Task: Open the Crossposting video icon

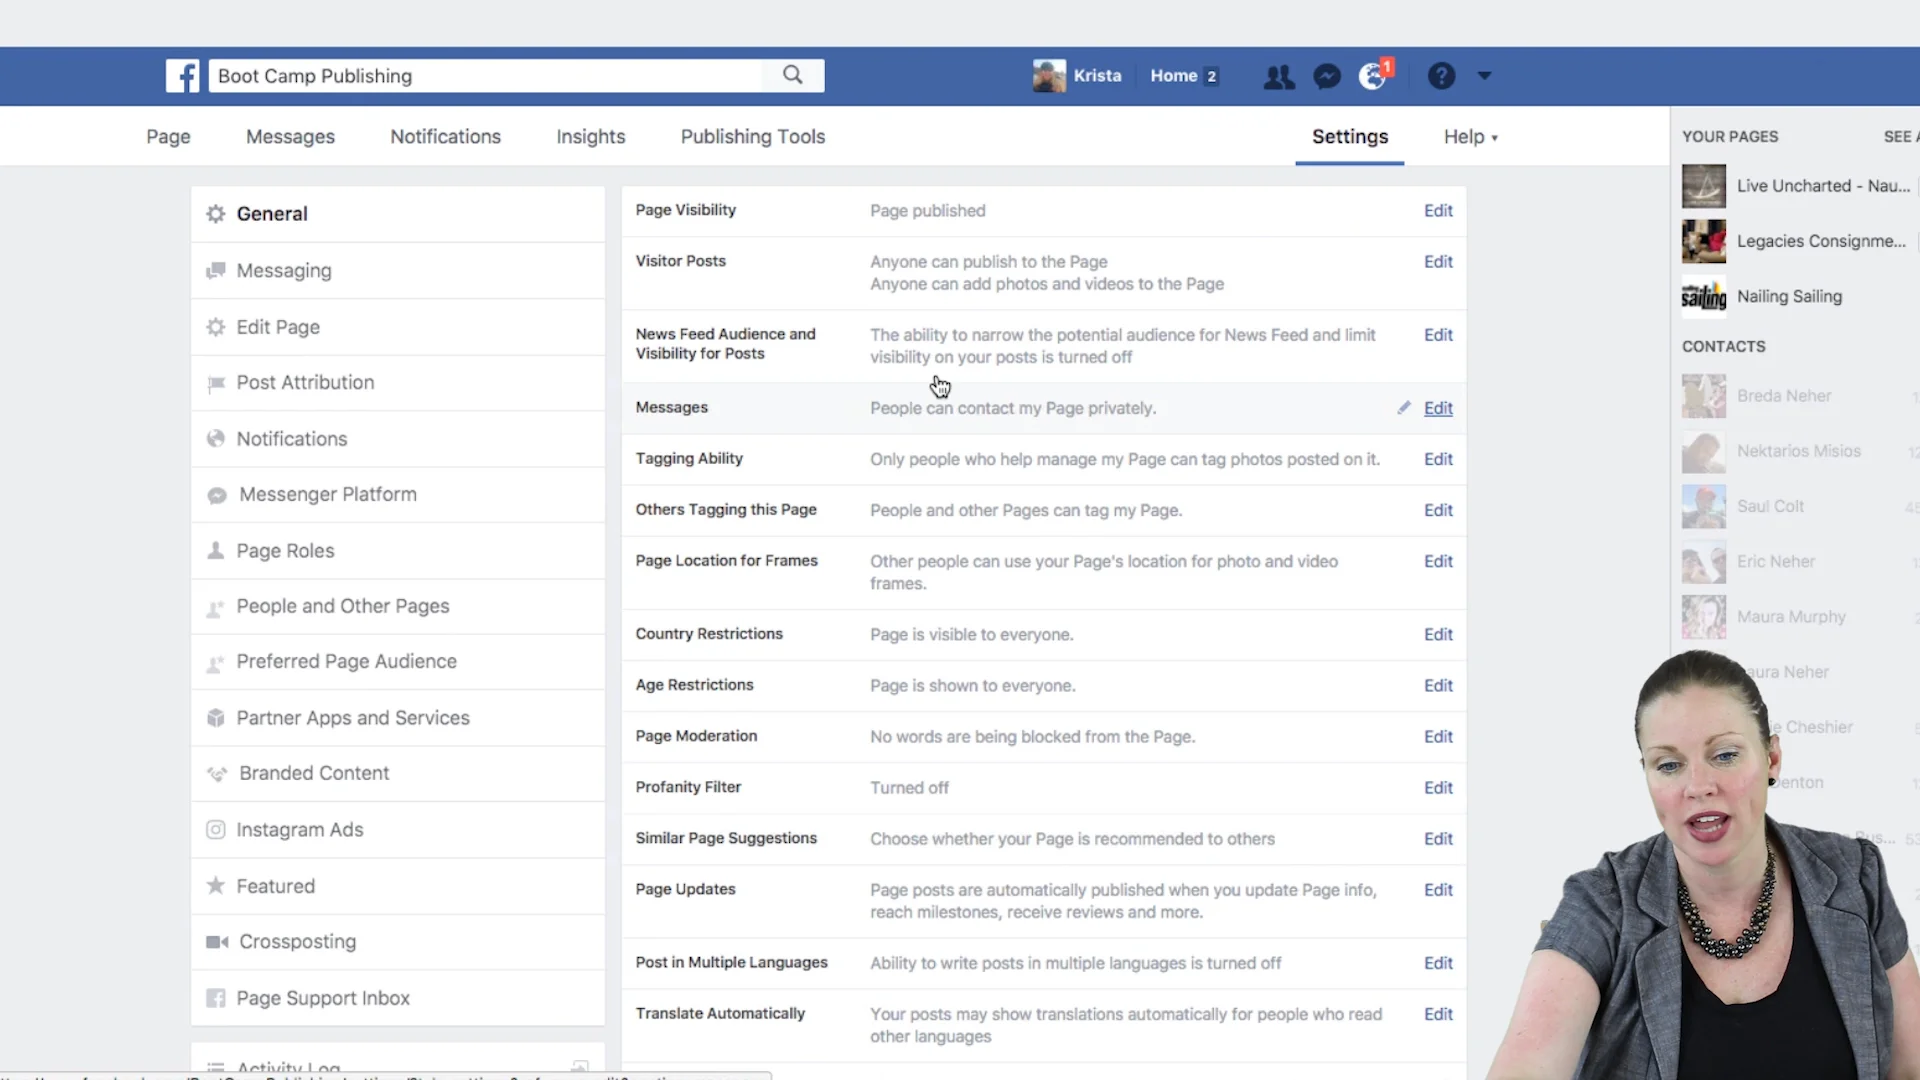Action: tap(215, 941)
